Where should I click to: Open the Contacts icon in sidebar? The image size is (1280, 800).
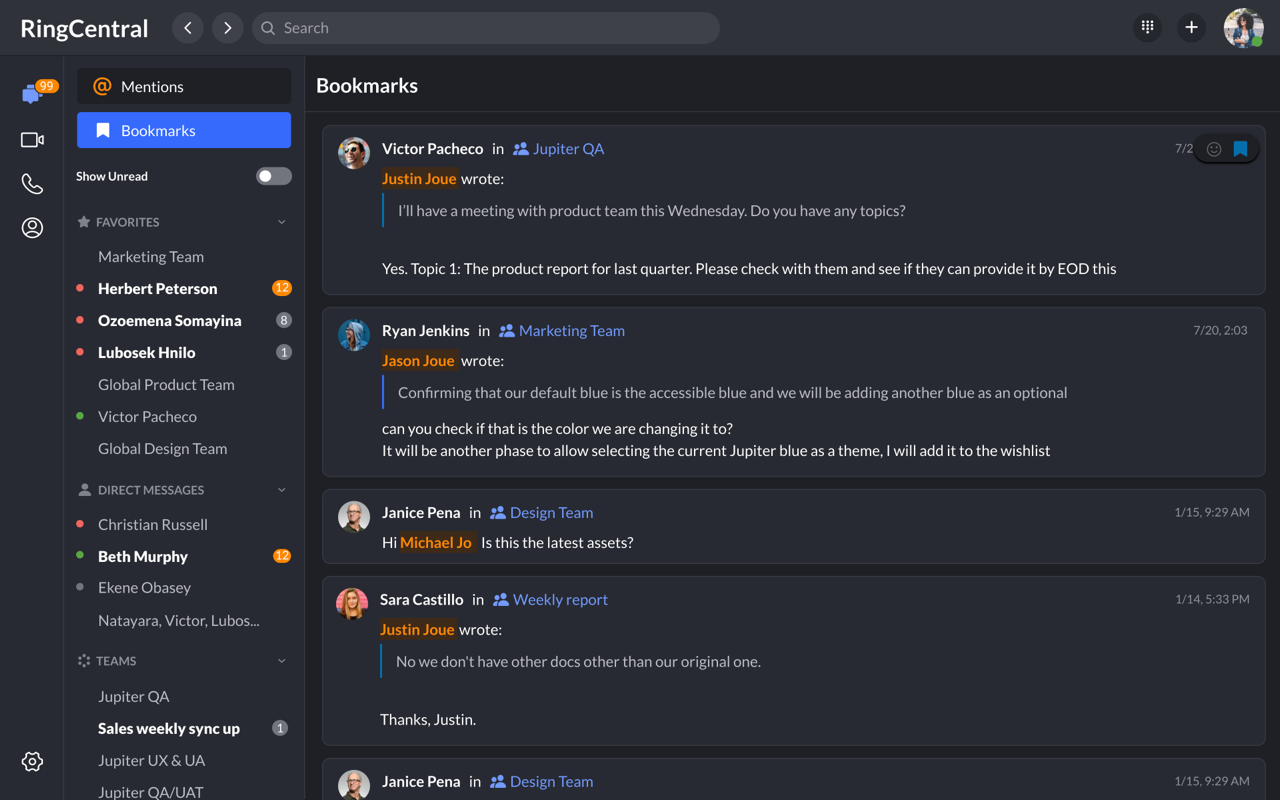pos(32,228)
